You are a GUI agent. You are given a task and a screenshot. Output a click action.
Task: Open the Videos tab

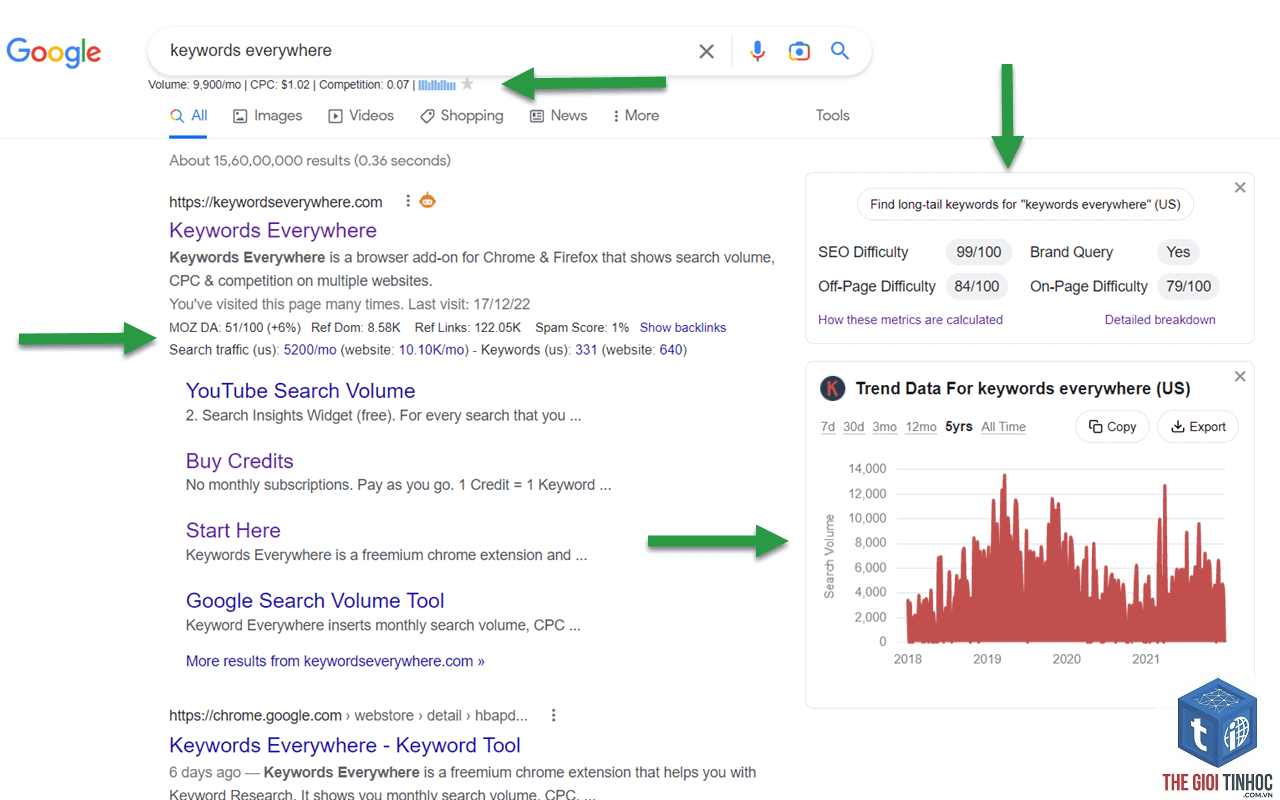pyautogui.click(x=361, y=116)
